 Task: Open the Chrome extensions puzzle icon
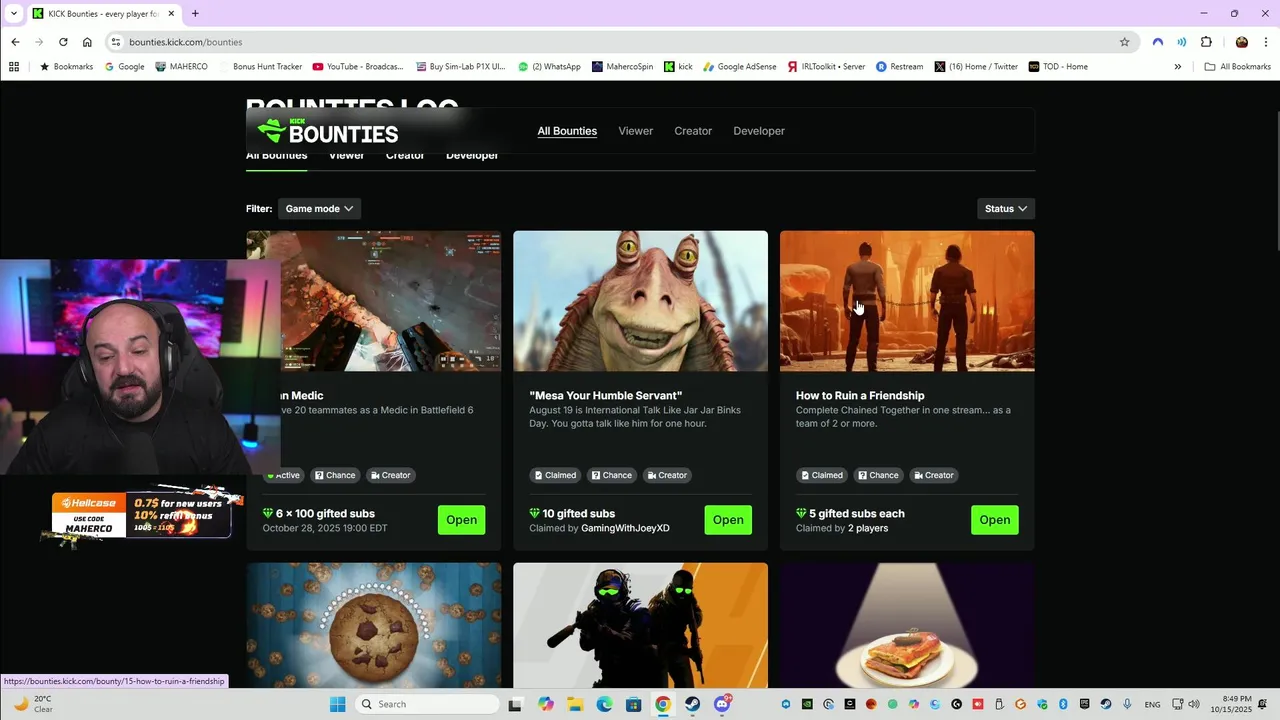1206,42
